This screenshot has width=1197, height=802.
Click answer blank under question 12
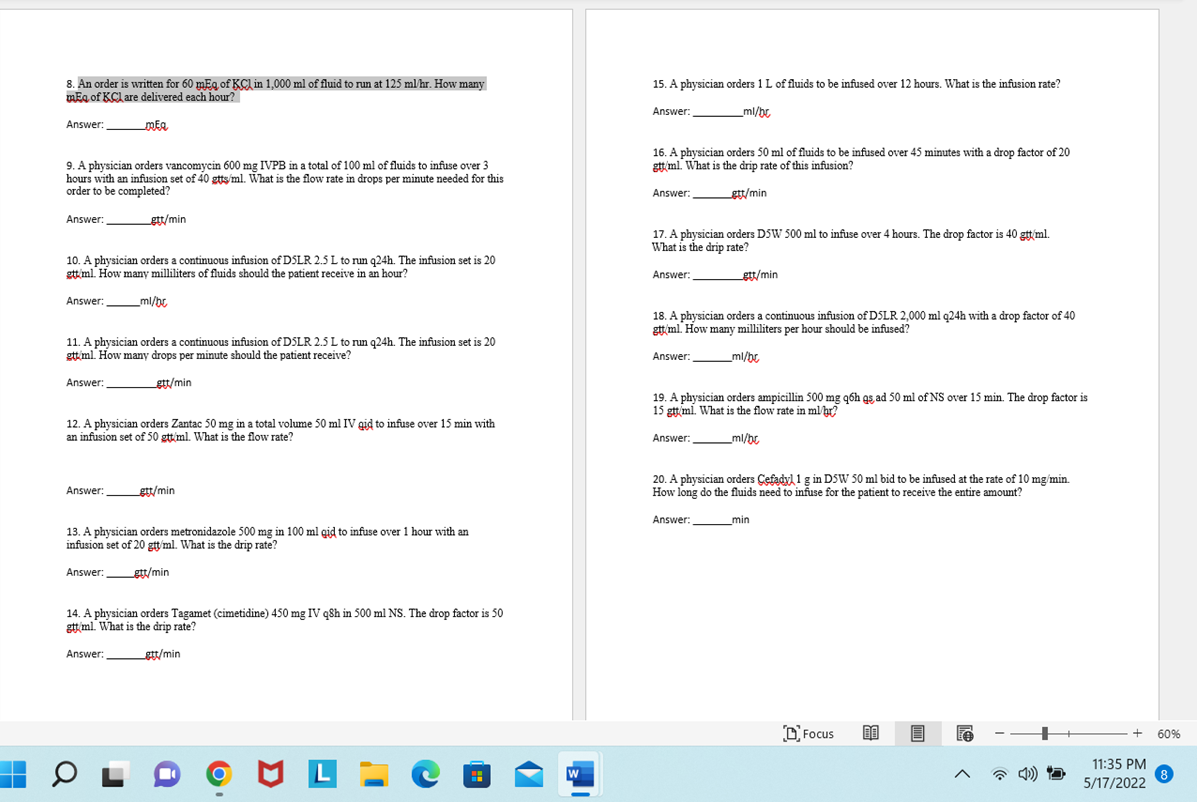[x=123, y=491]
